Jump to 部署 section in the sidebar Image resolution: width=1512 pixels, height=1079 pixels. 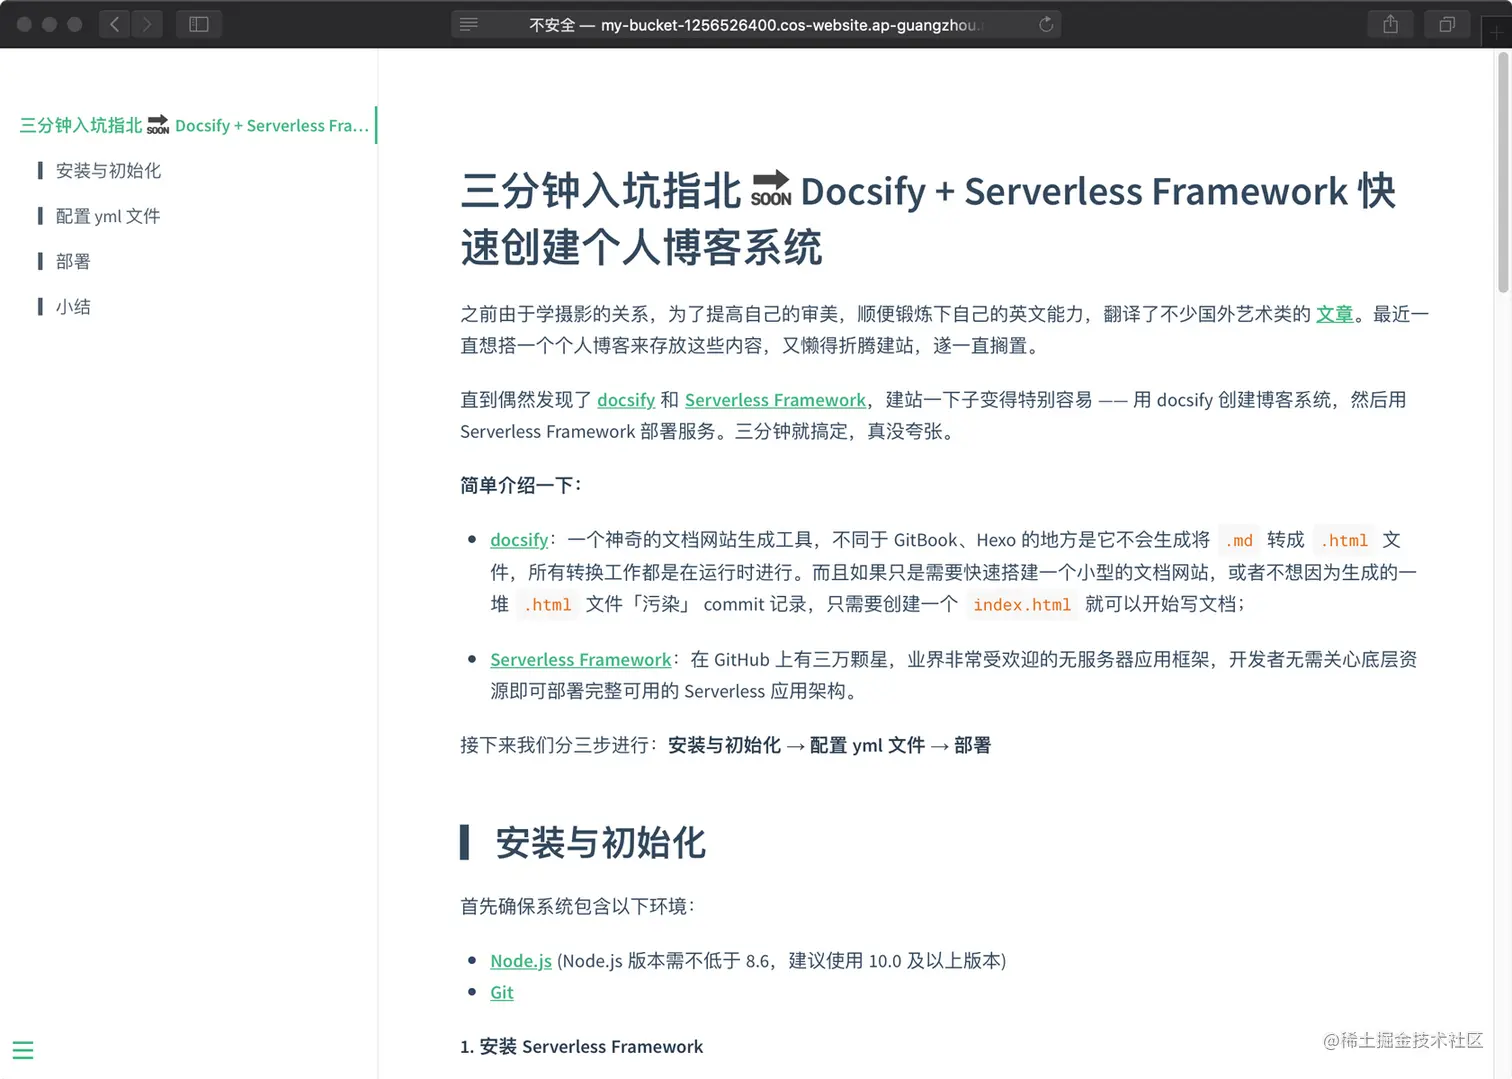73,262
